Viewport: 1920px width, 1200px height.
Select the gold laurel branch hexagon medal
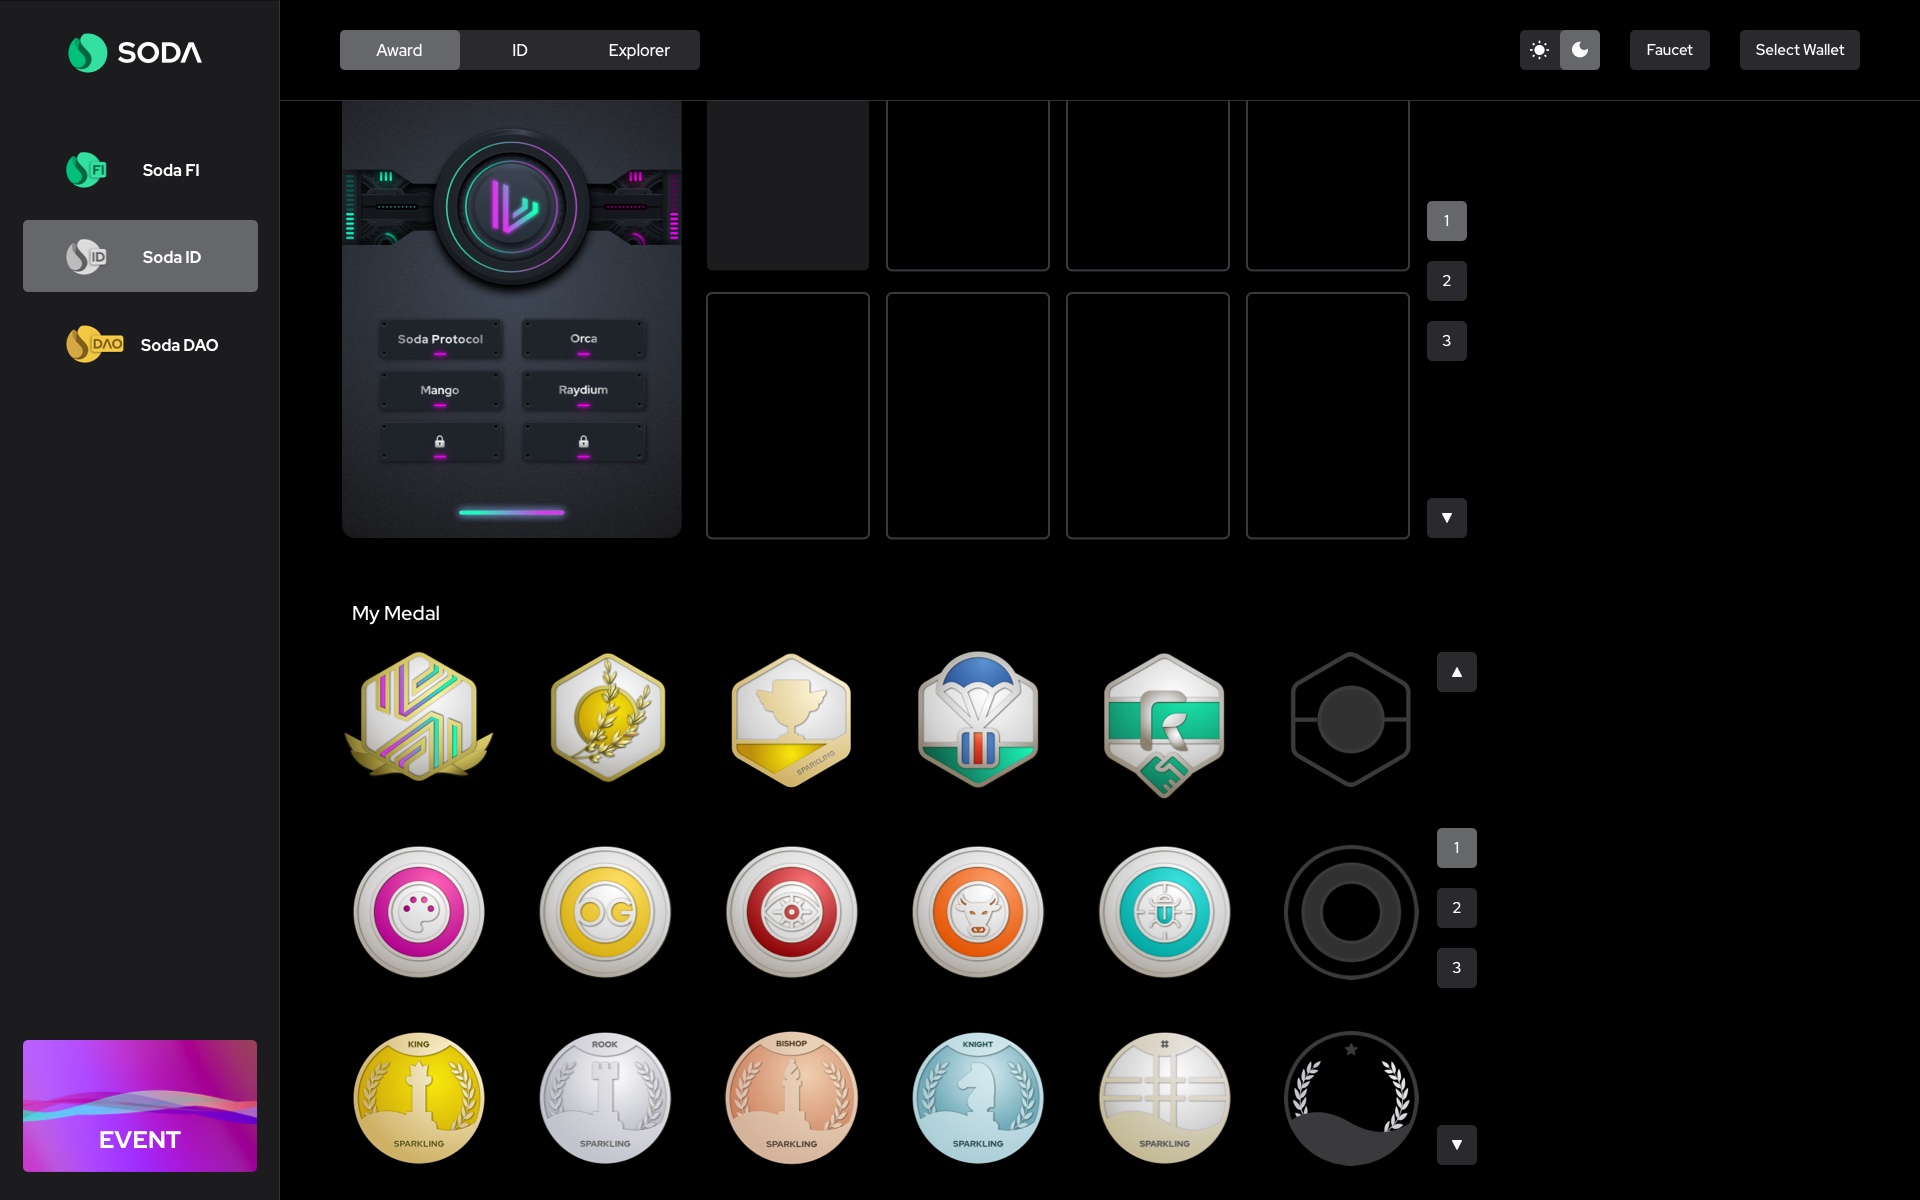click(x=606, y=718)
